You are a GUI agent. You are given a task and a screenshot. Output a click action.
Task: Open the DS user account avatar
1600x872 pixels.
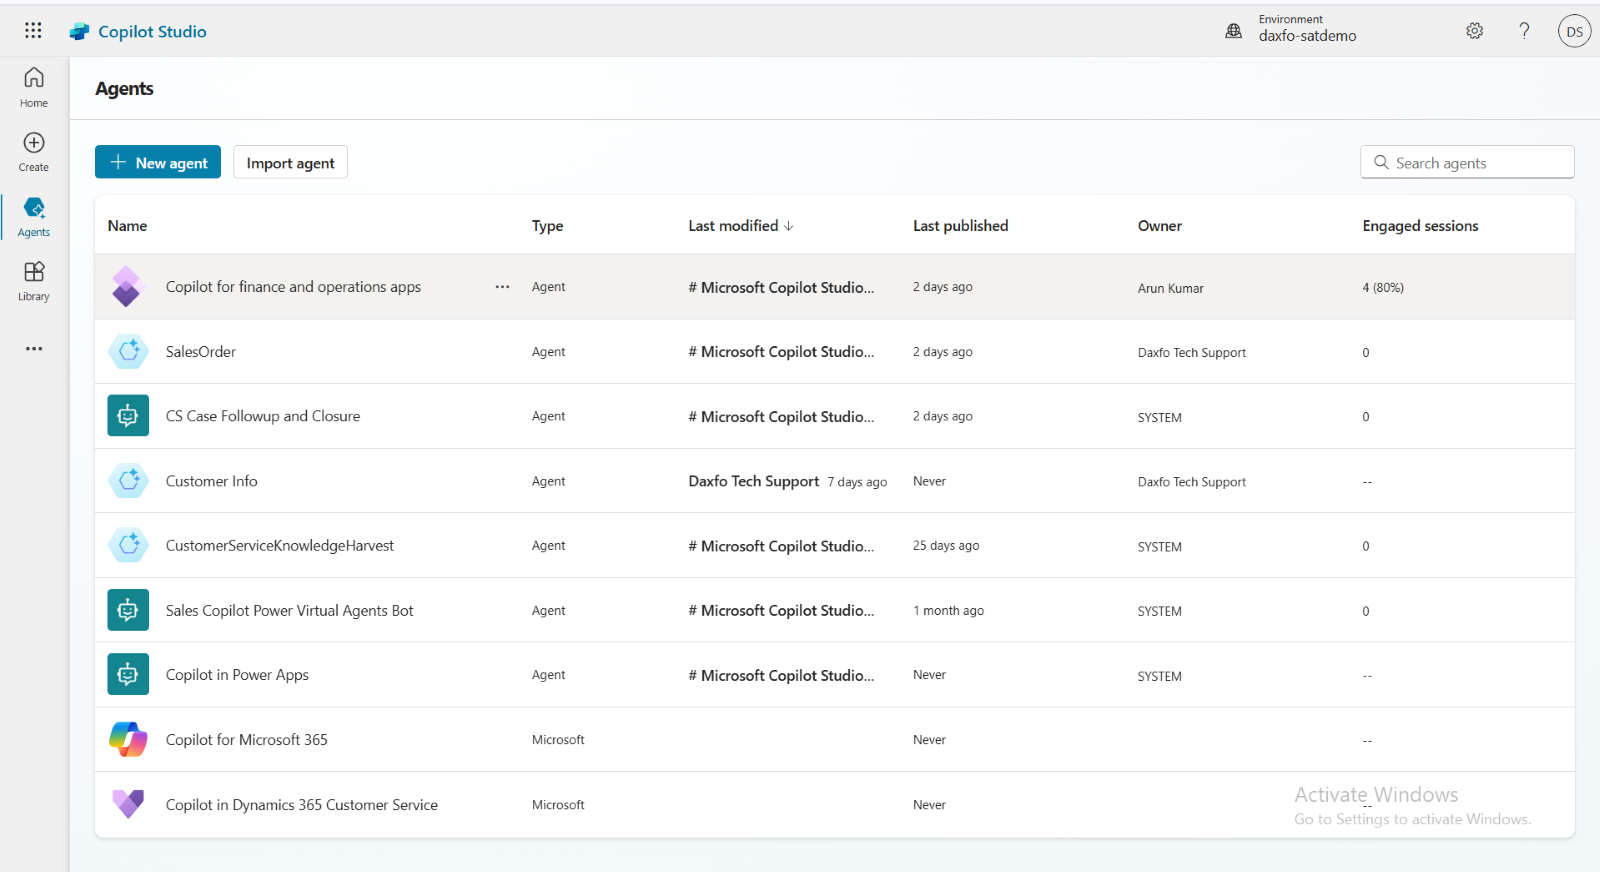coord(1574,31)
